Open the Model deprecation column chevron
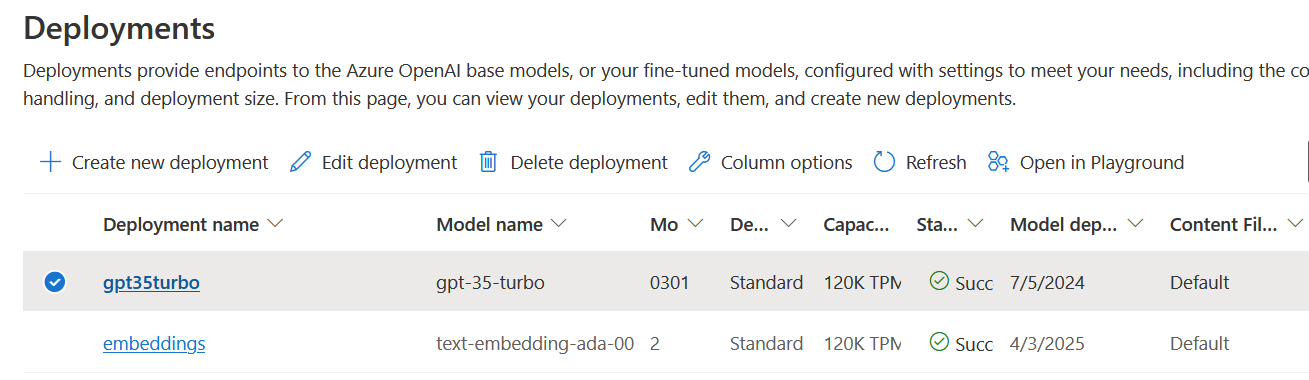Viewport: 1309px width, 380px height. 1135,224
